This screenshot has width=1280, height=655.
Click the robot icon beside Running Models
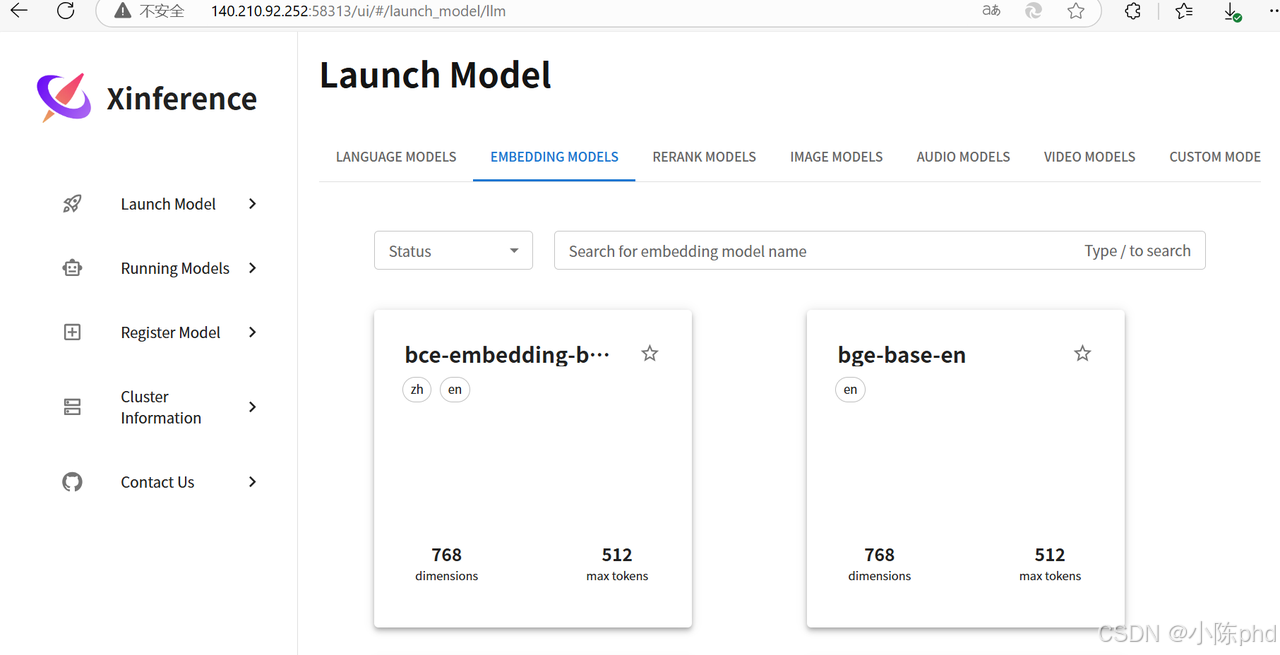point(72,268)
